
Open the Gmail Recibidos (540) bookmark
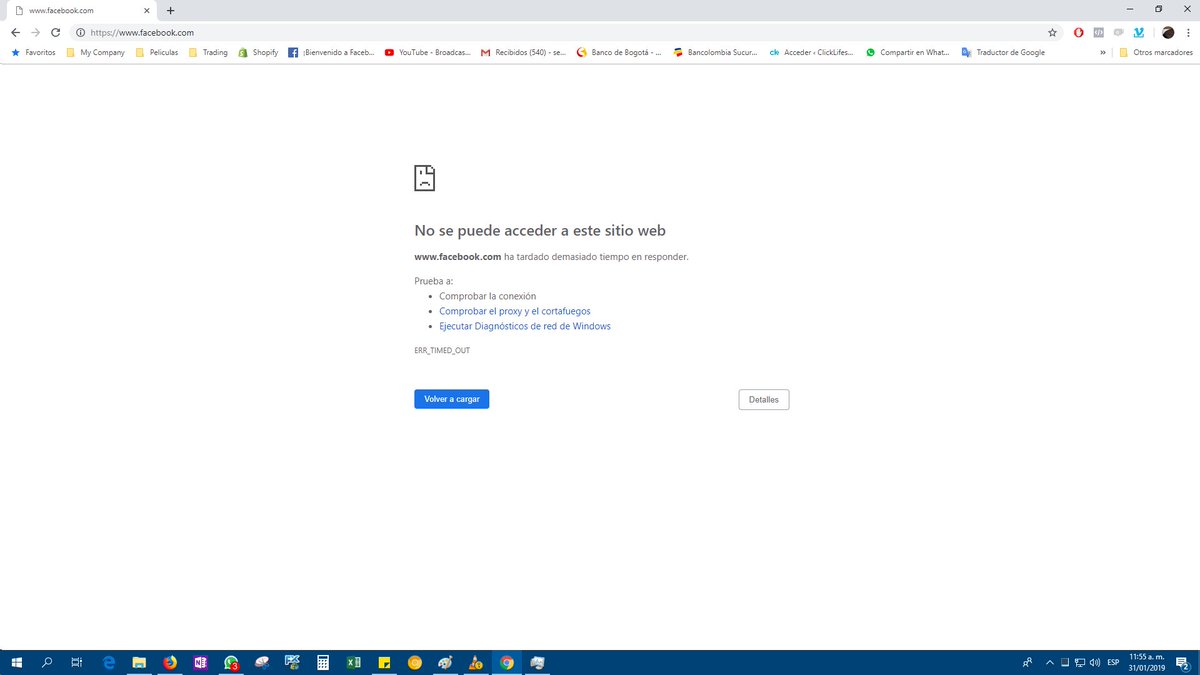pos(524,52)
